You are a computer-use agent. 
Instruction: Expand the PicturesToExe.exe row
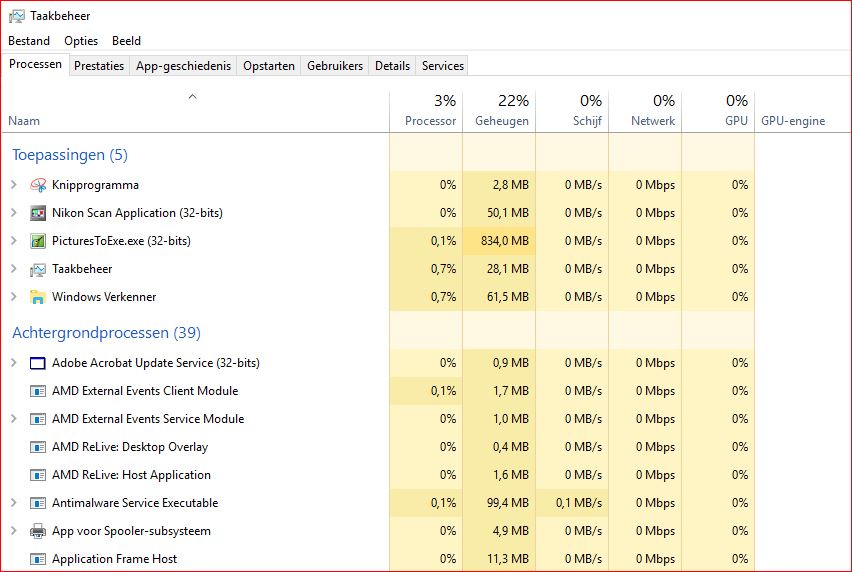point(14,241)
